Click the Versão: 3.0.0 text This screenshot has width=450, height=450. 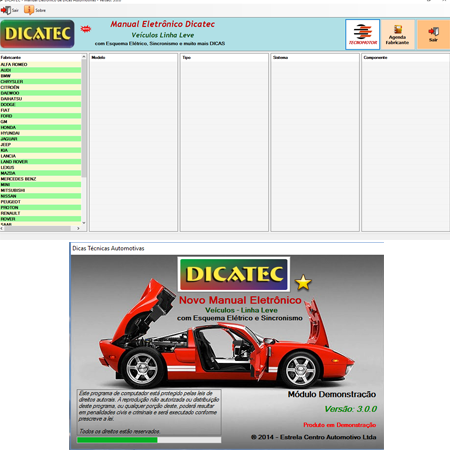click(351, 409)
